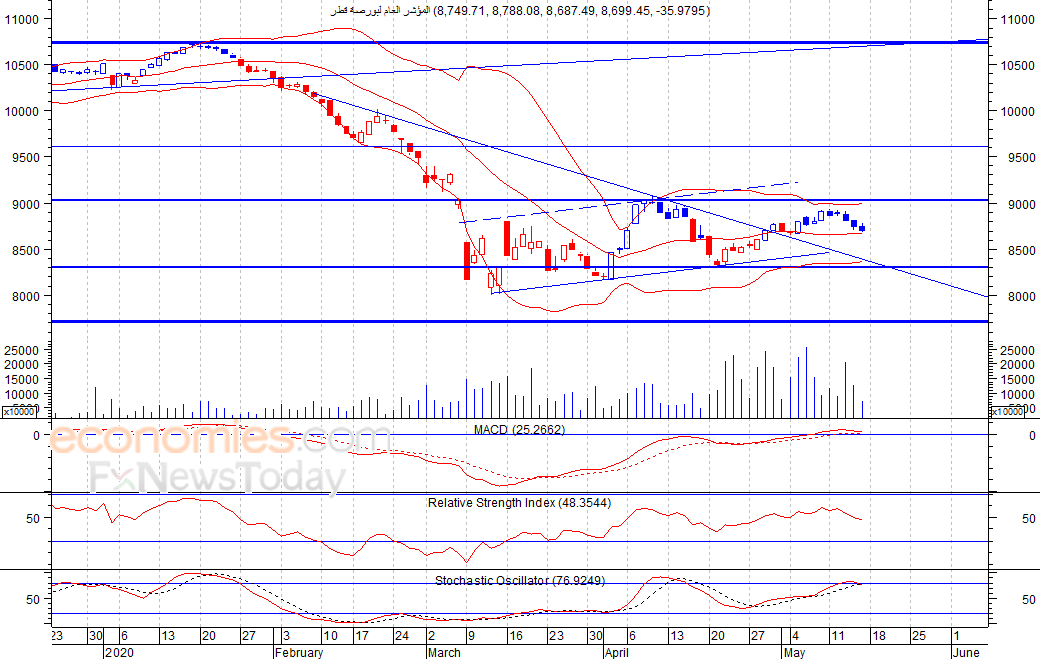Click the RSI panel's left '50' label
The height and width of the screenshot is (659, 1040).
[33, 518]
